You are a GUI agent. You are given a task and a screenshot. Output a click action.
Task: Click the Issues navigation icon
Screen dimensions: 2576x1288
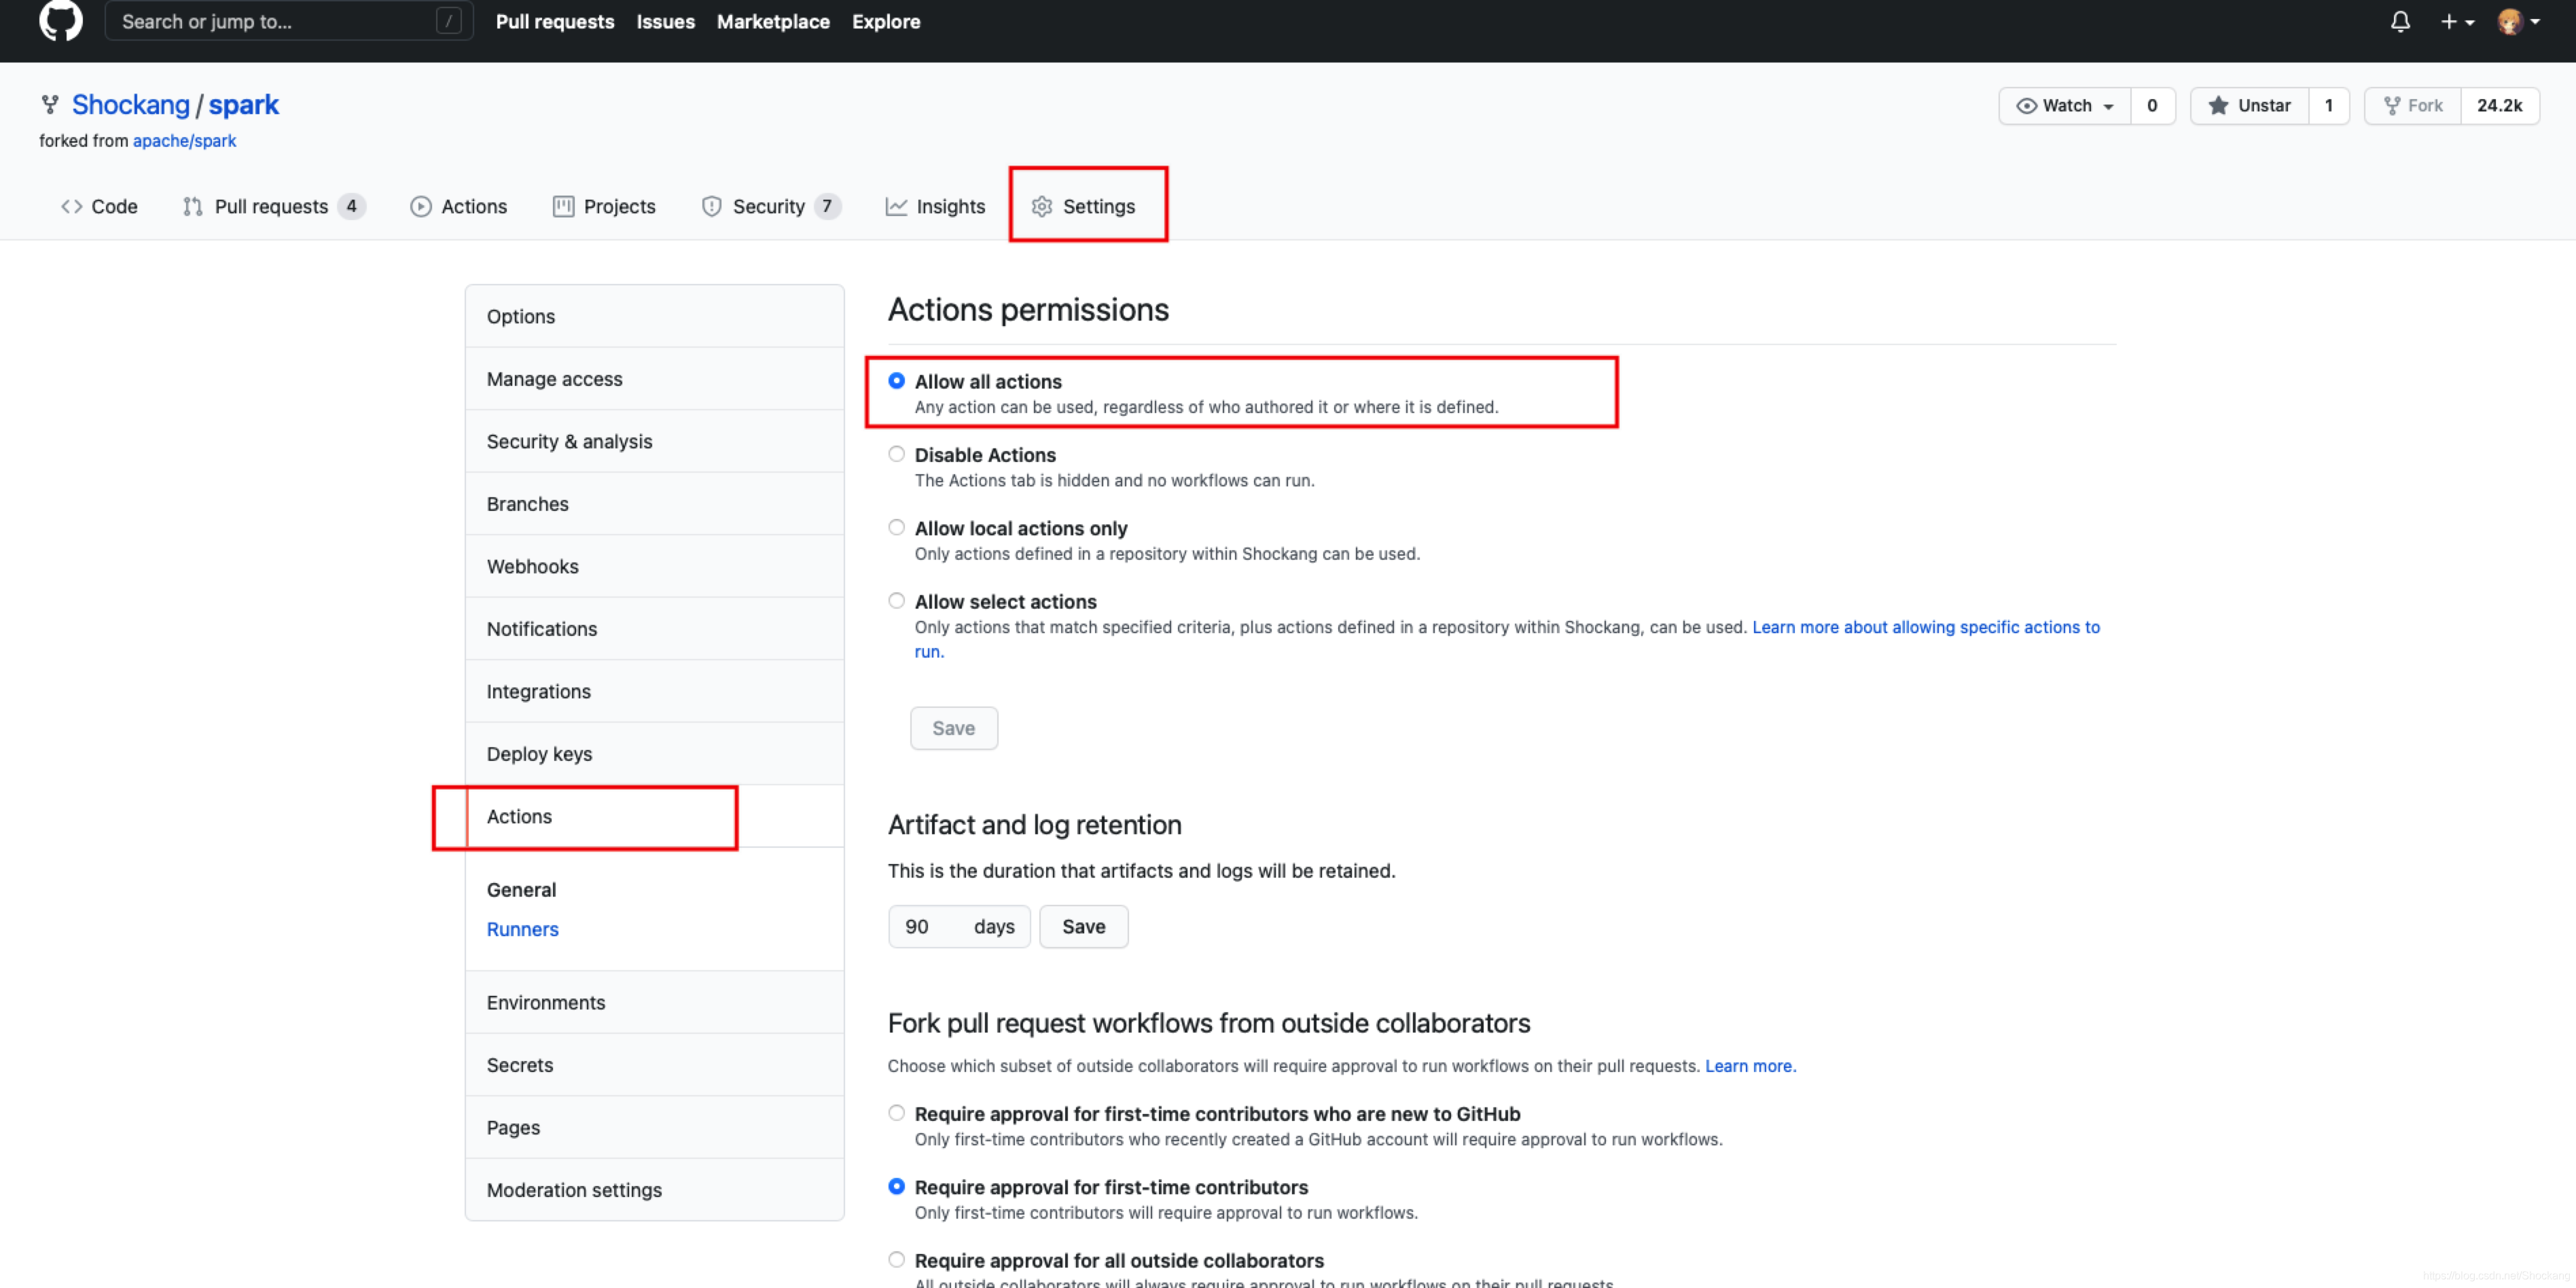tap(665, 21)
